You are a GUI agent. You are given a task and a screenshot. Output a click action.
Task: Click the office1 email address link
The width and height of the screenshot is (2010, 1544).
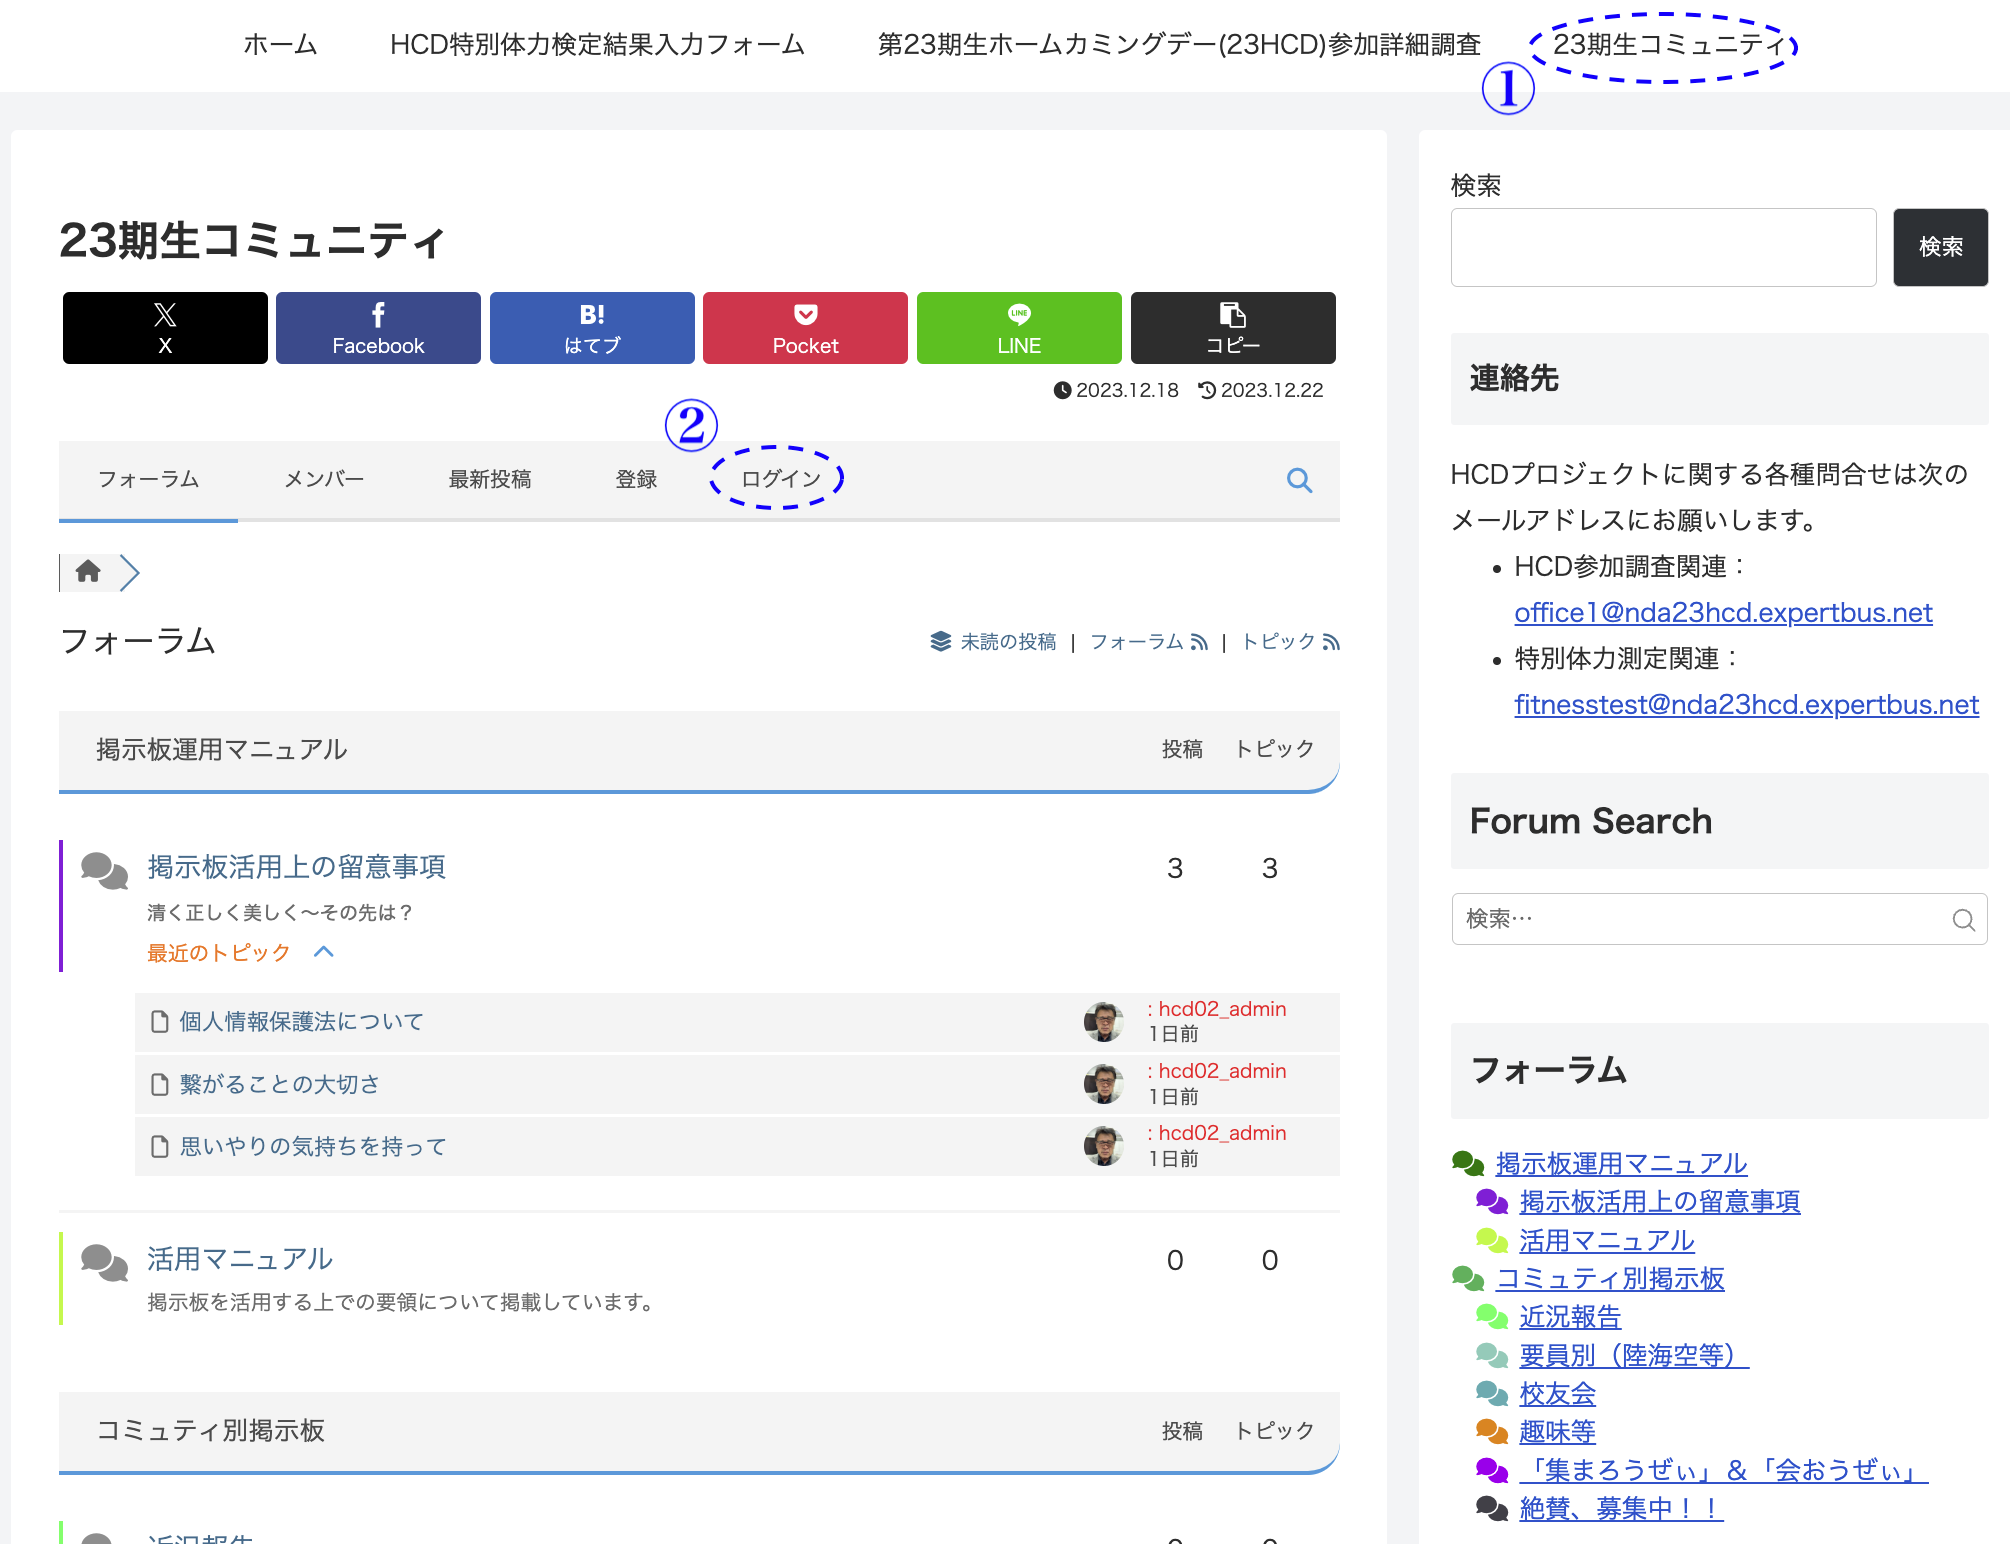tap(1722, 612)
